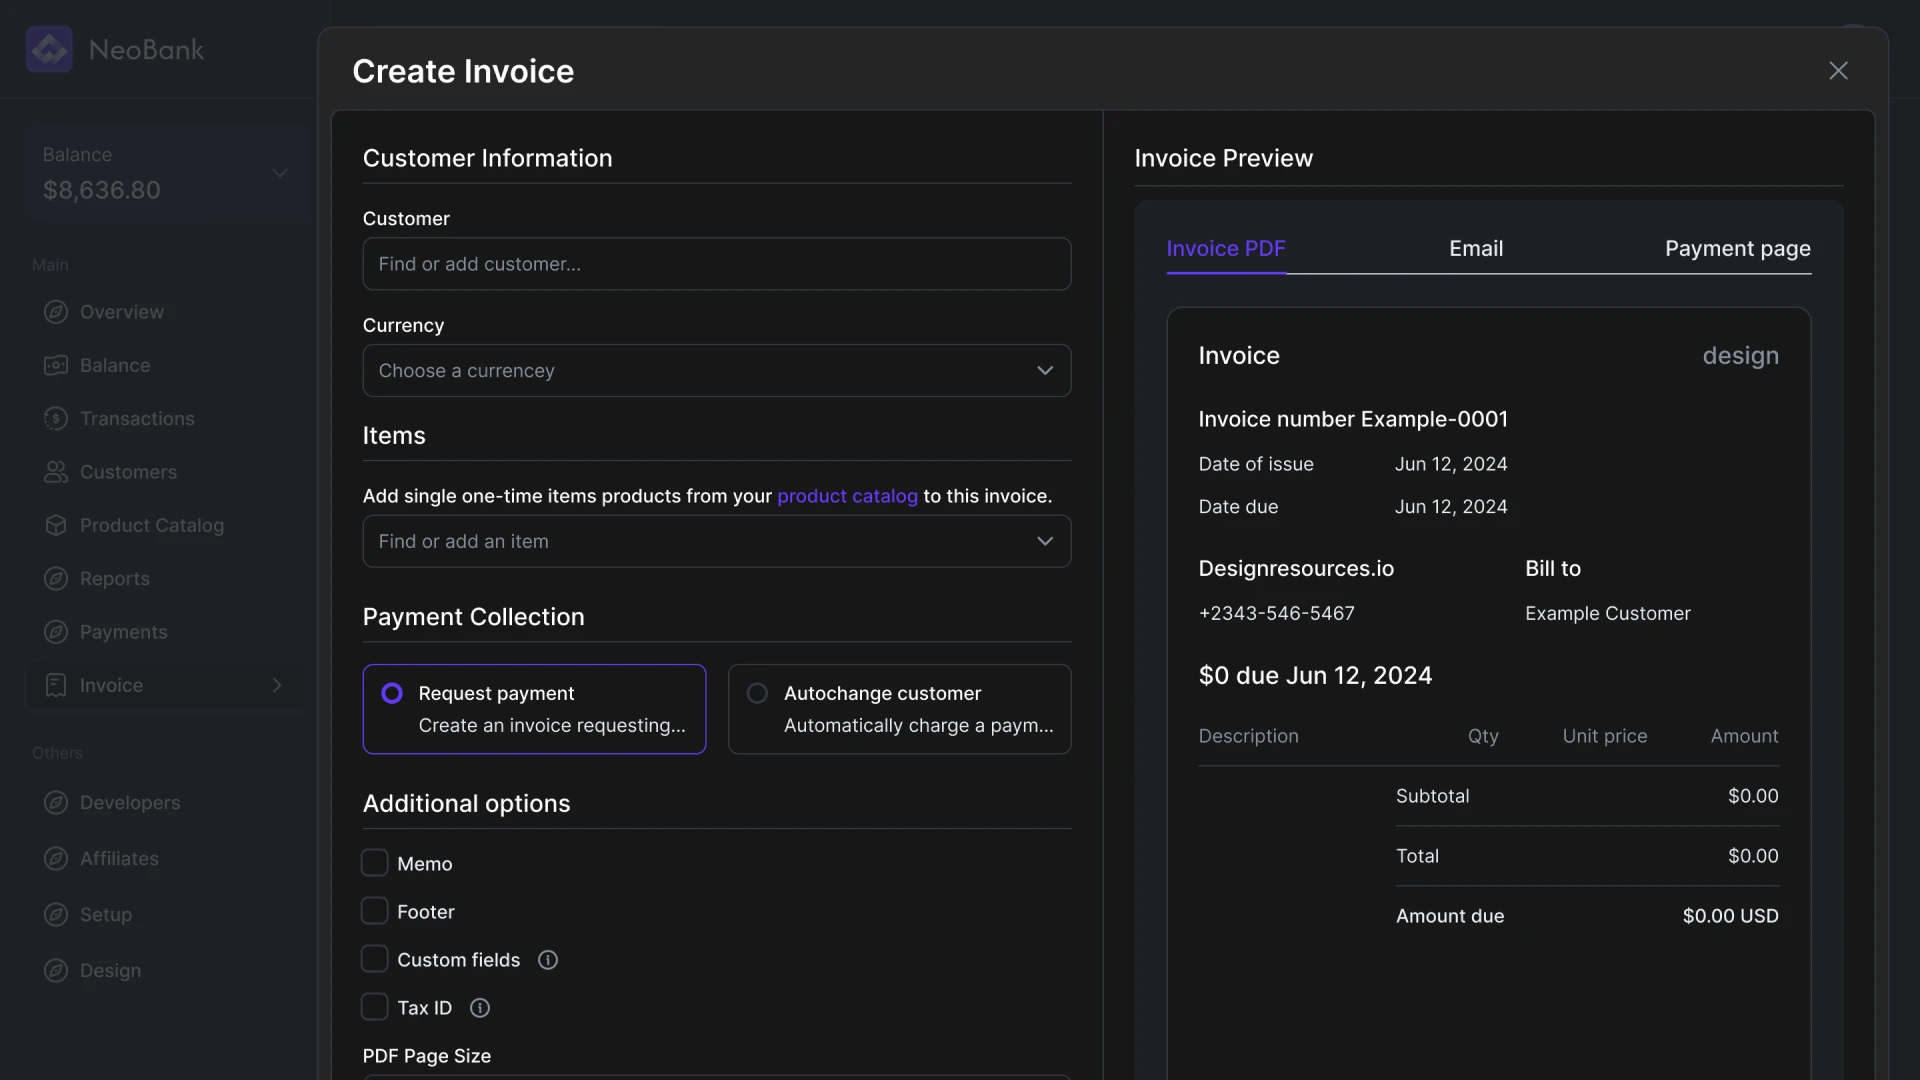1920x1080 pixels.
Task: Select the Product Catalog icon
Action: [x=57, y=525]
